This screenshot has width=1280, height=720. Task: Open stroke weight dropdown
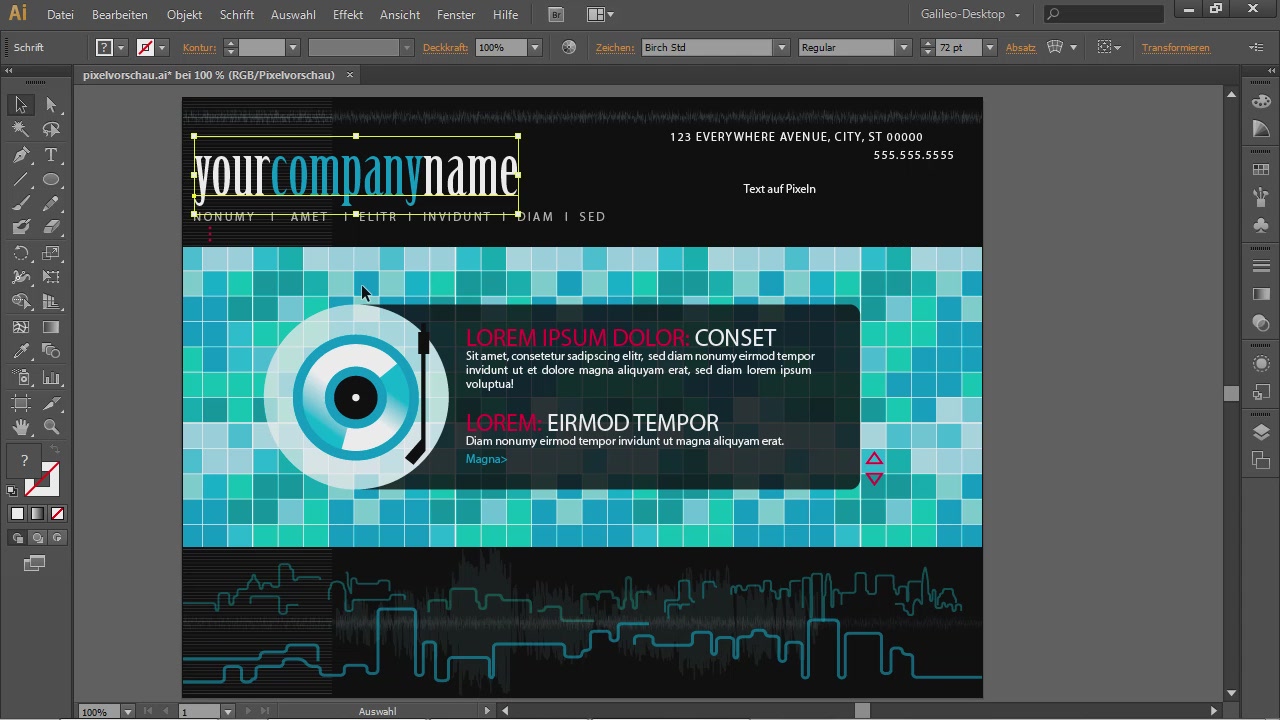click(x=292, y=48)
